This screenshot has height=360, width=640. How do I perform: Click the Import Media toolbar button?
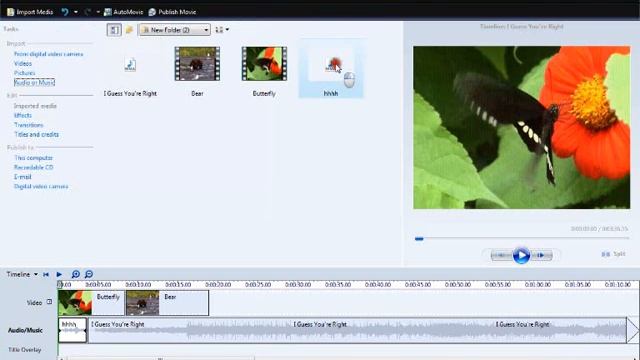(30, 12)
